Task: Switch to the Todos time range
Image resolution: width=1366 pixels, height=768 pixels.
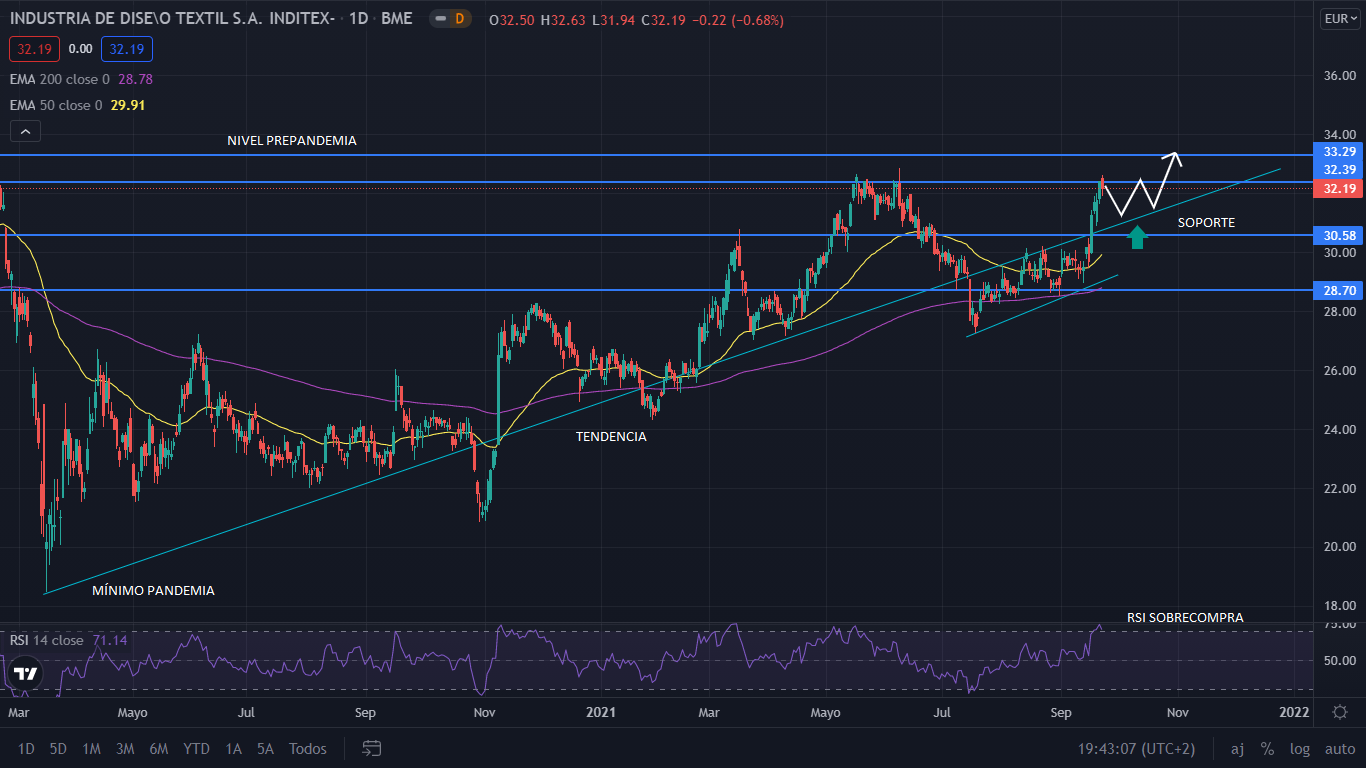Action: pyautogui.click(x=307, y=749)
